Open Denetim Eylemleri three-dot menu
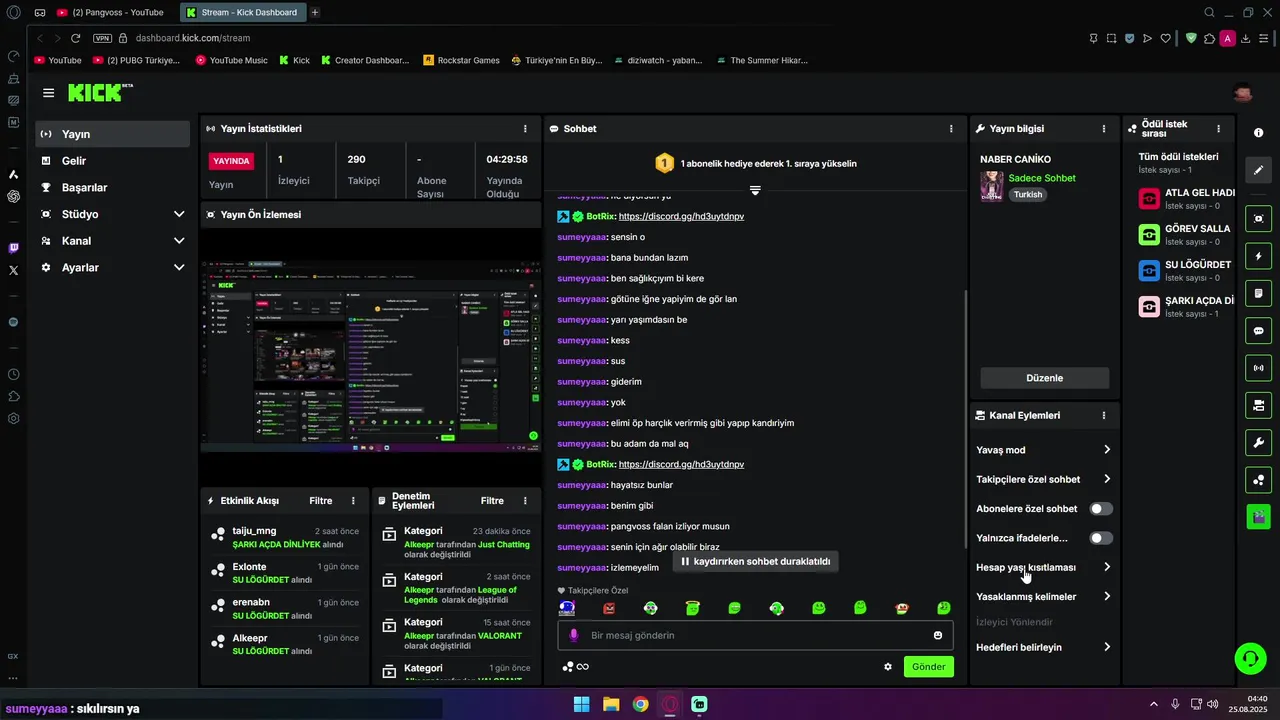This screenshot has width=1280, height=720. (x=525, y=501)
